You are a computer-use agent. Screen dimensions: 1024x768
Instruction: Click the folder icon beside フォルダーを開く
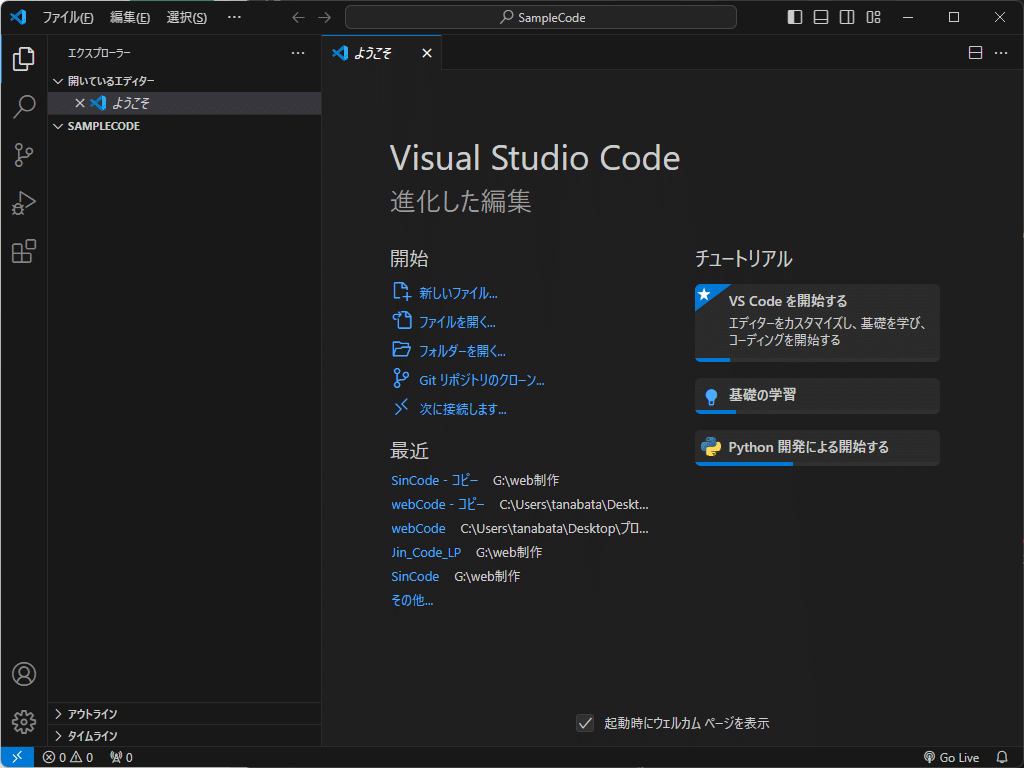click(x=401, y=349)
